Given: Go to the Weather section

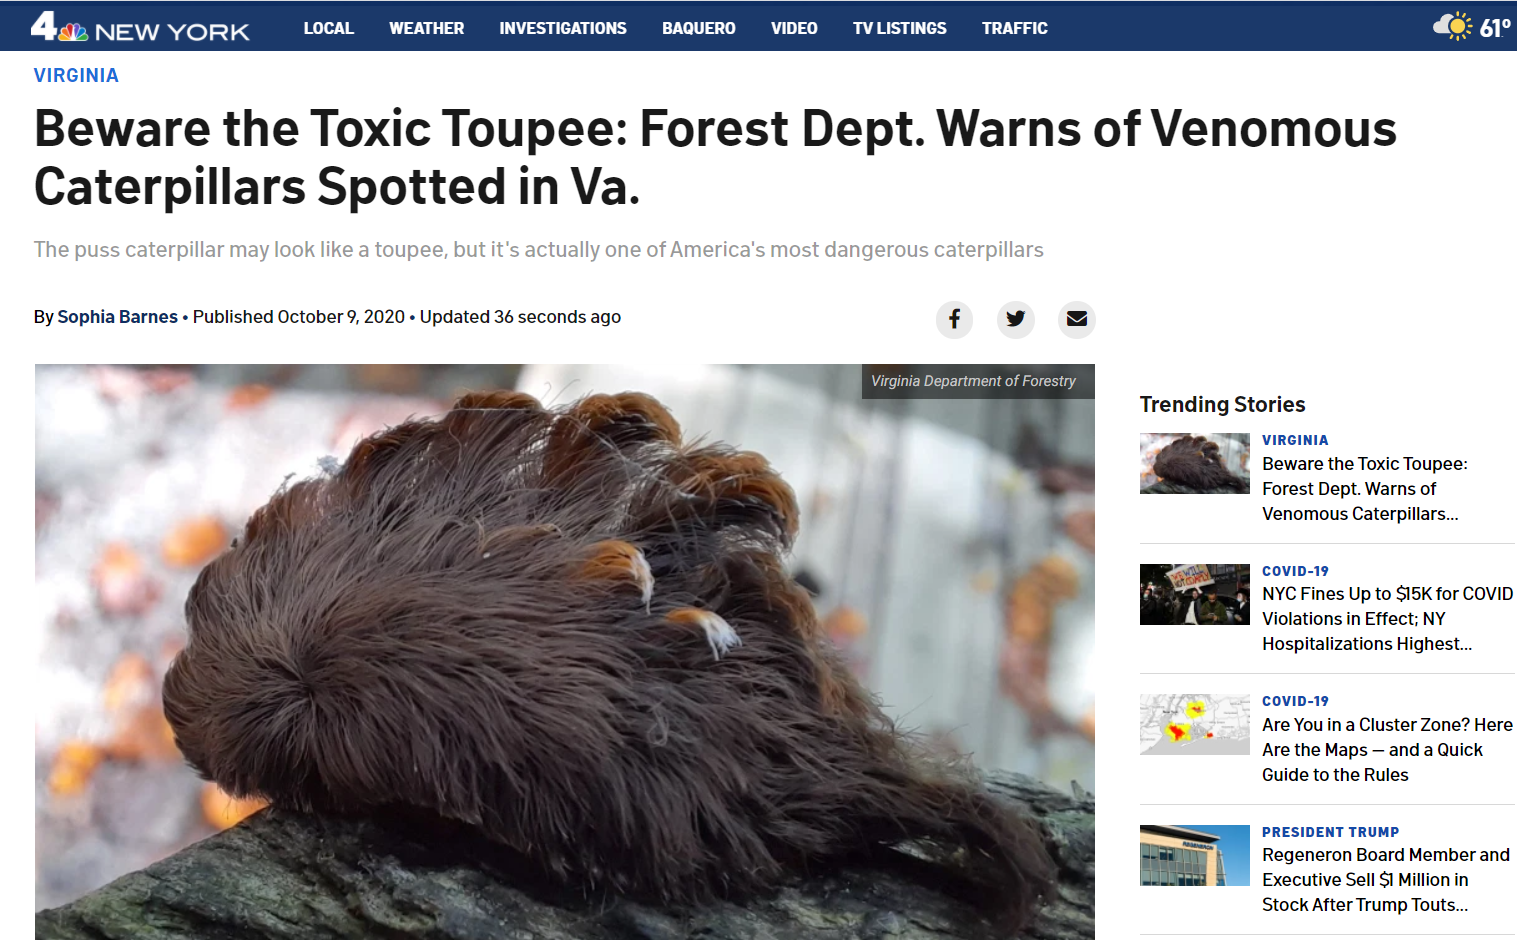Looking at the screenshot, I should click(427, 28).
